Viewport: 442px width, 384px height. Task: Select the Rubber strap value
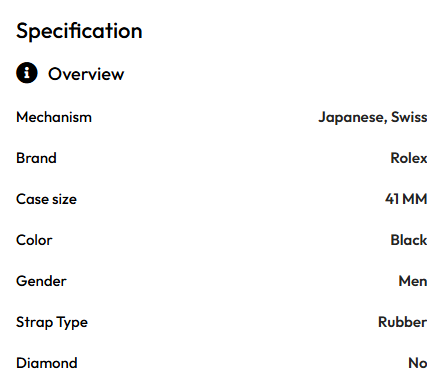click(402, 322)
